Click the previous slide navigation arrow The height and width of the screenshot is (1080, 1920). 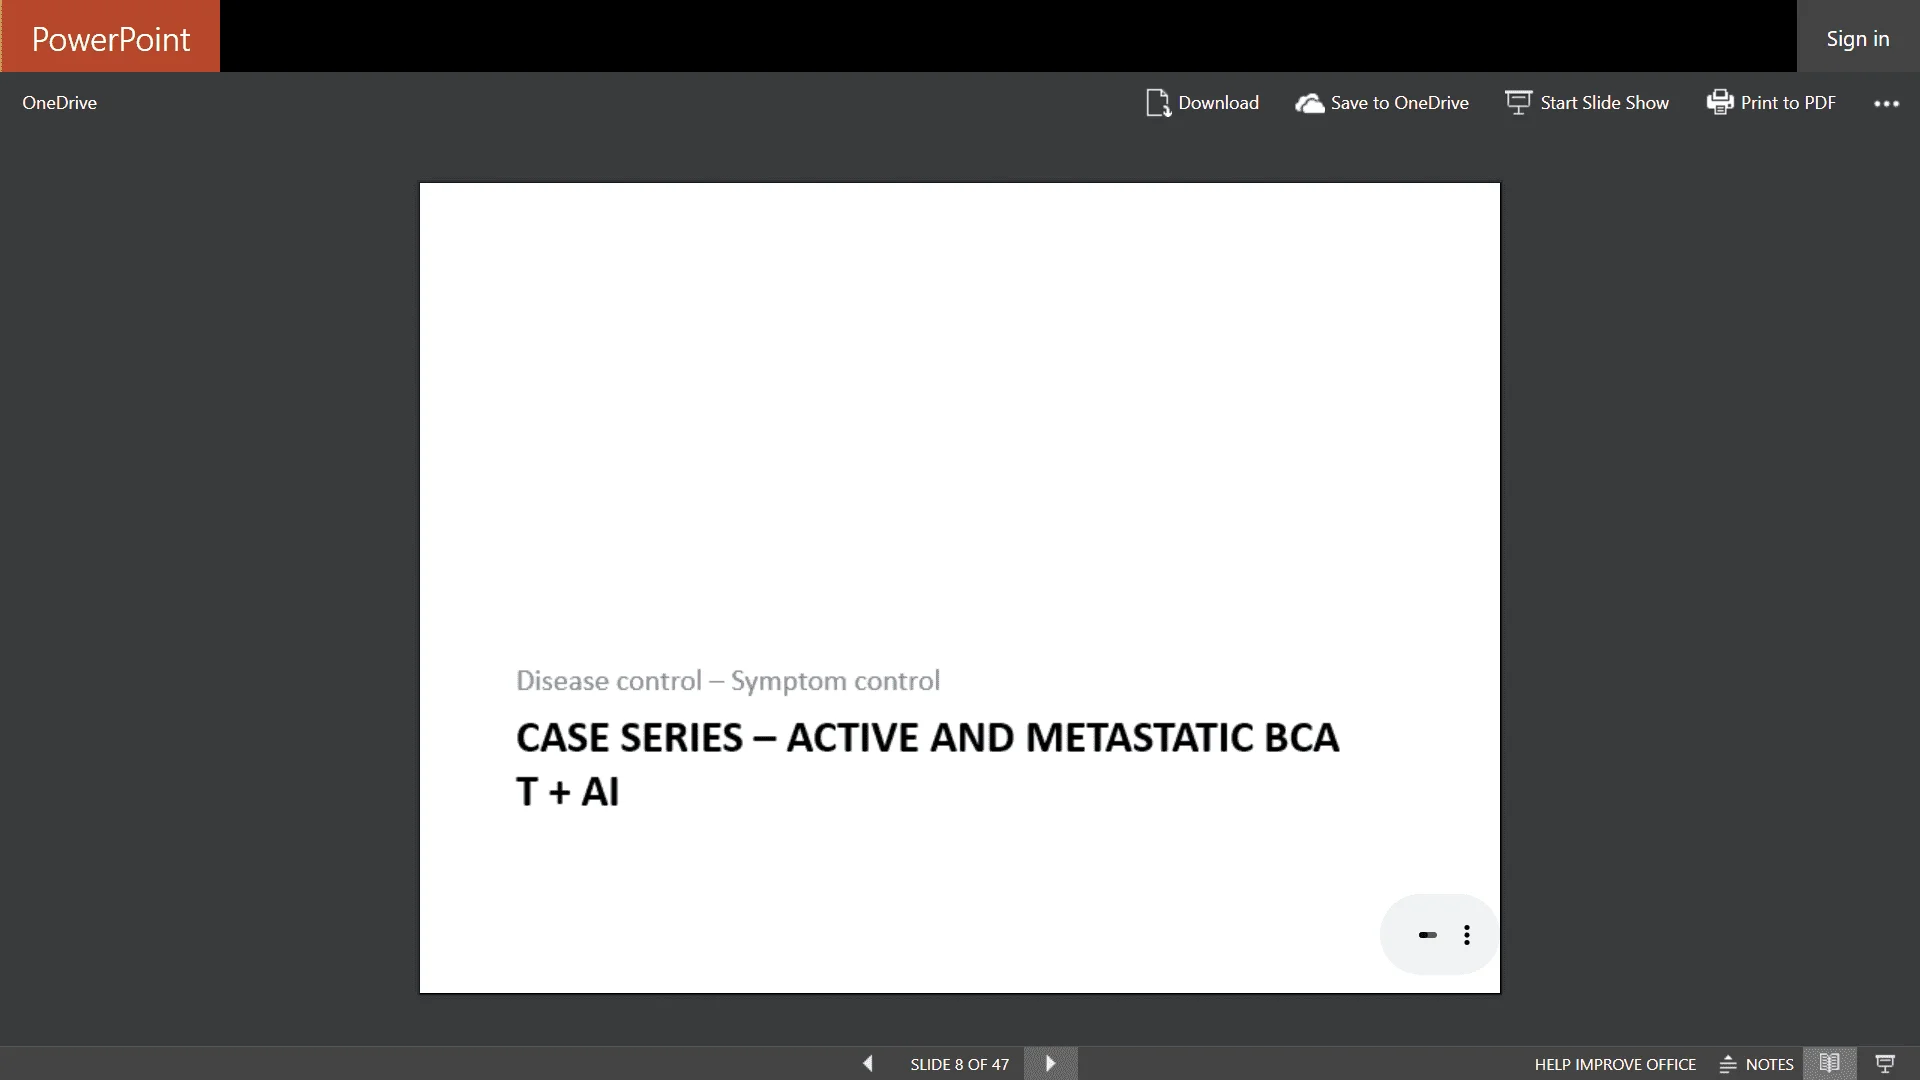868,1064
